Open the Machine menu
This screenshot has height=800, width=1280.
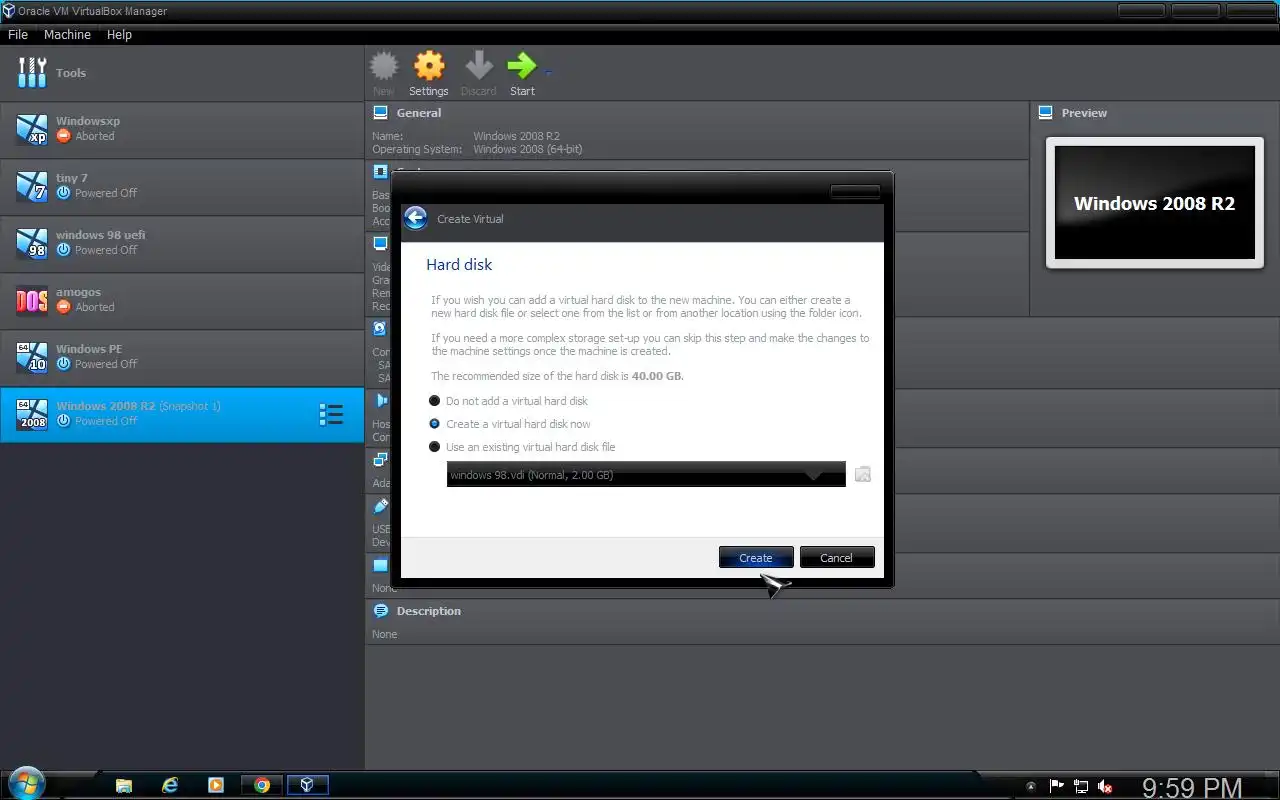[x=67, y=34]
